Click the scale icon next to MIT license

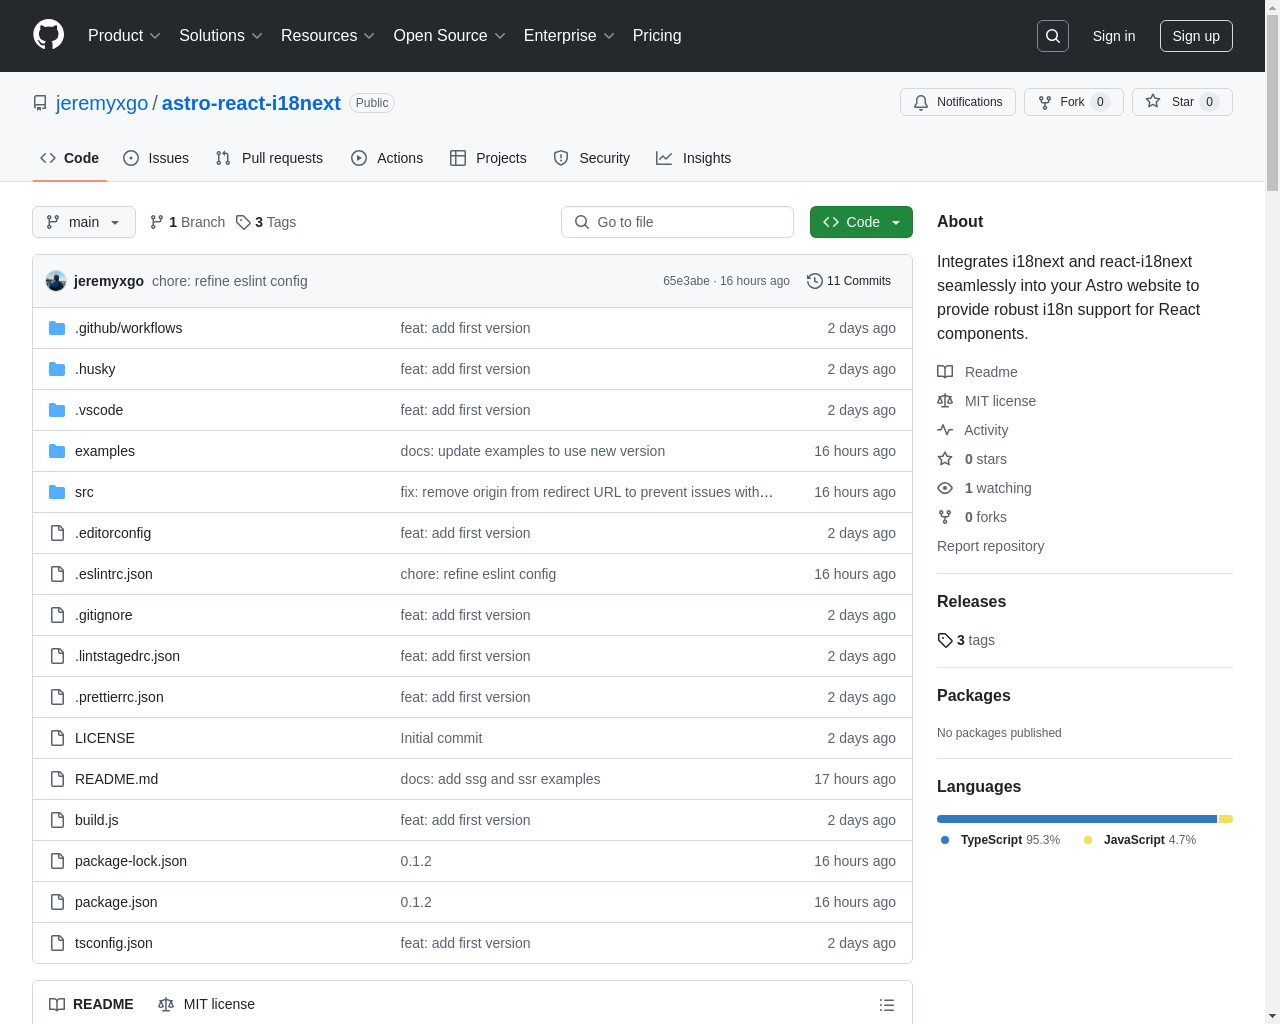(x=945, y=401)
